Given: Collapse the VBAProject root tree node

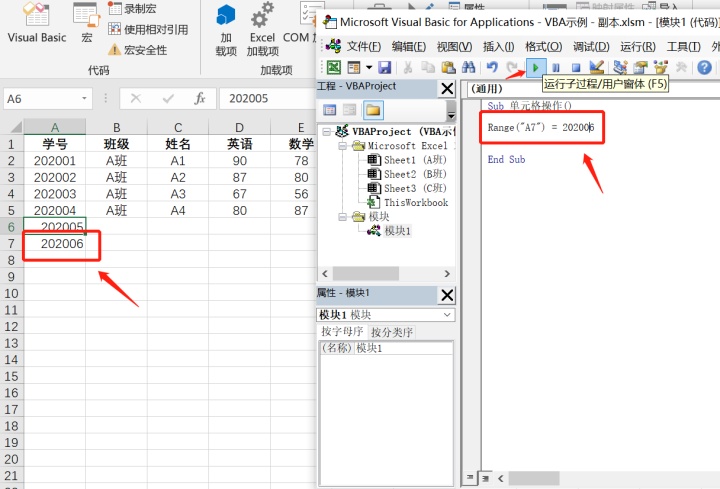Looking at the screenshot, I should [326, 132].
